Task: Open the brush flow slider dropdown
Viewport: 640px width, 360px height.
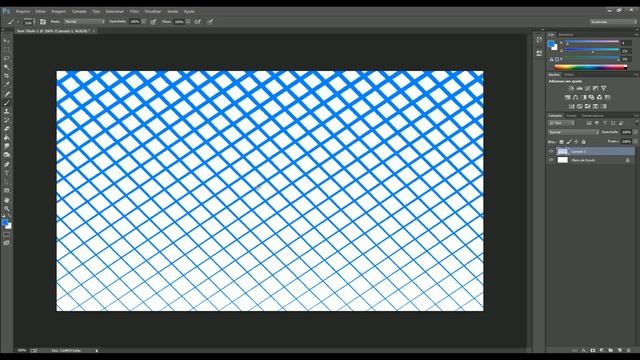Action: [188, 22]
